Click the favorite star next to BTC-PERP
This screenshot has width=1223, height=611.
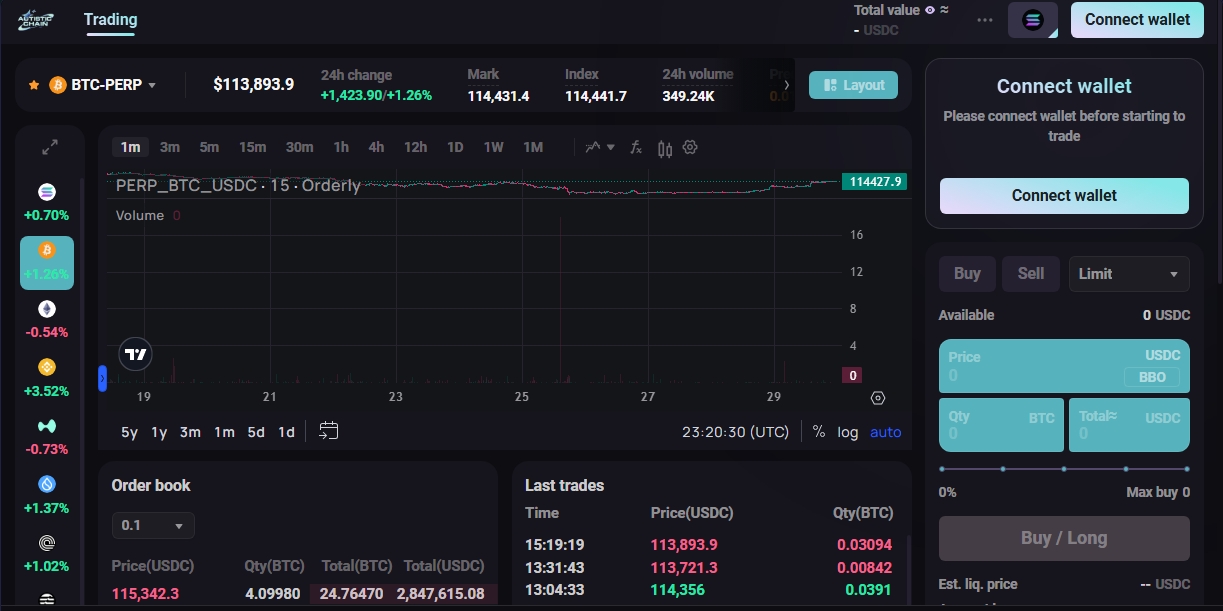(34, 85)
